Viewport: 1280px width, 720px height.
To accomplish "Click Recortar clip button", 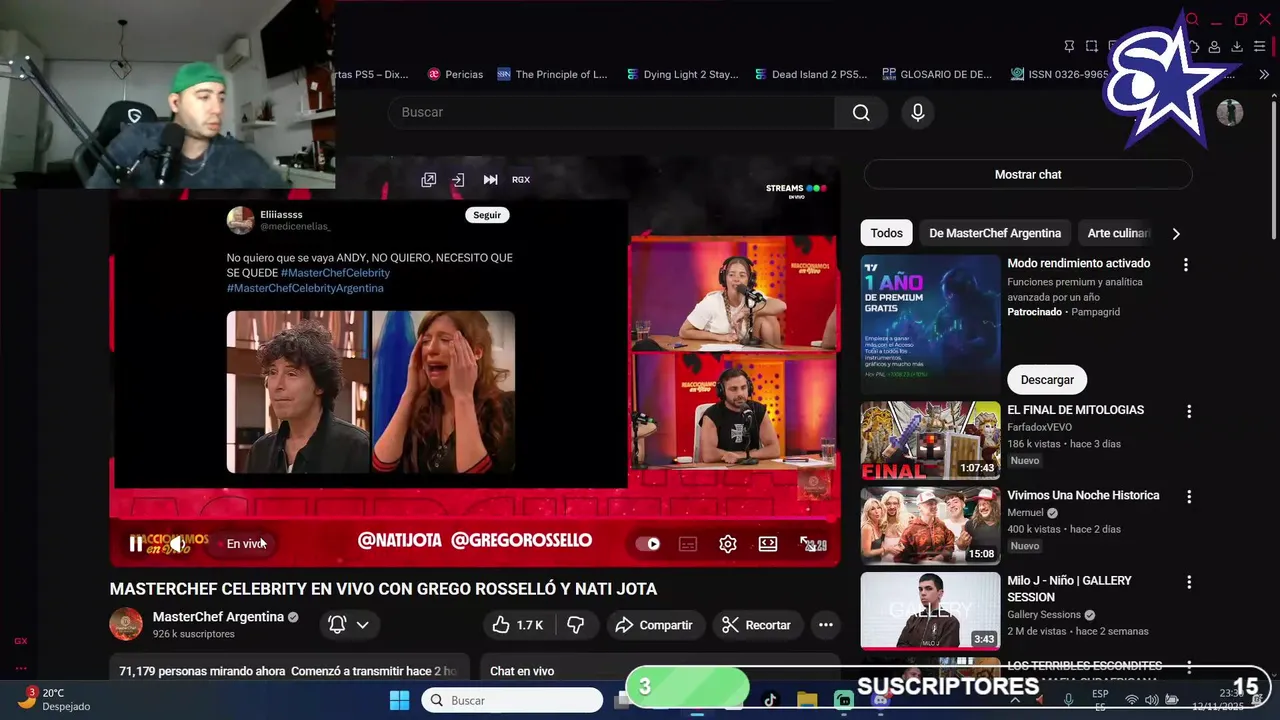I will [756, 625].
